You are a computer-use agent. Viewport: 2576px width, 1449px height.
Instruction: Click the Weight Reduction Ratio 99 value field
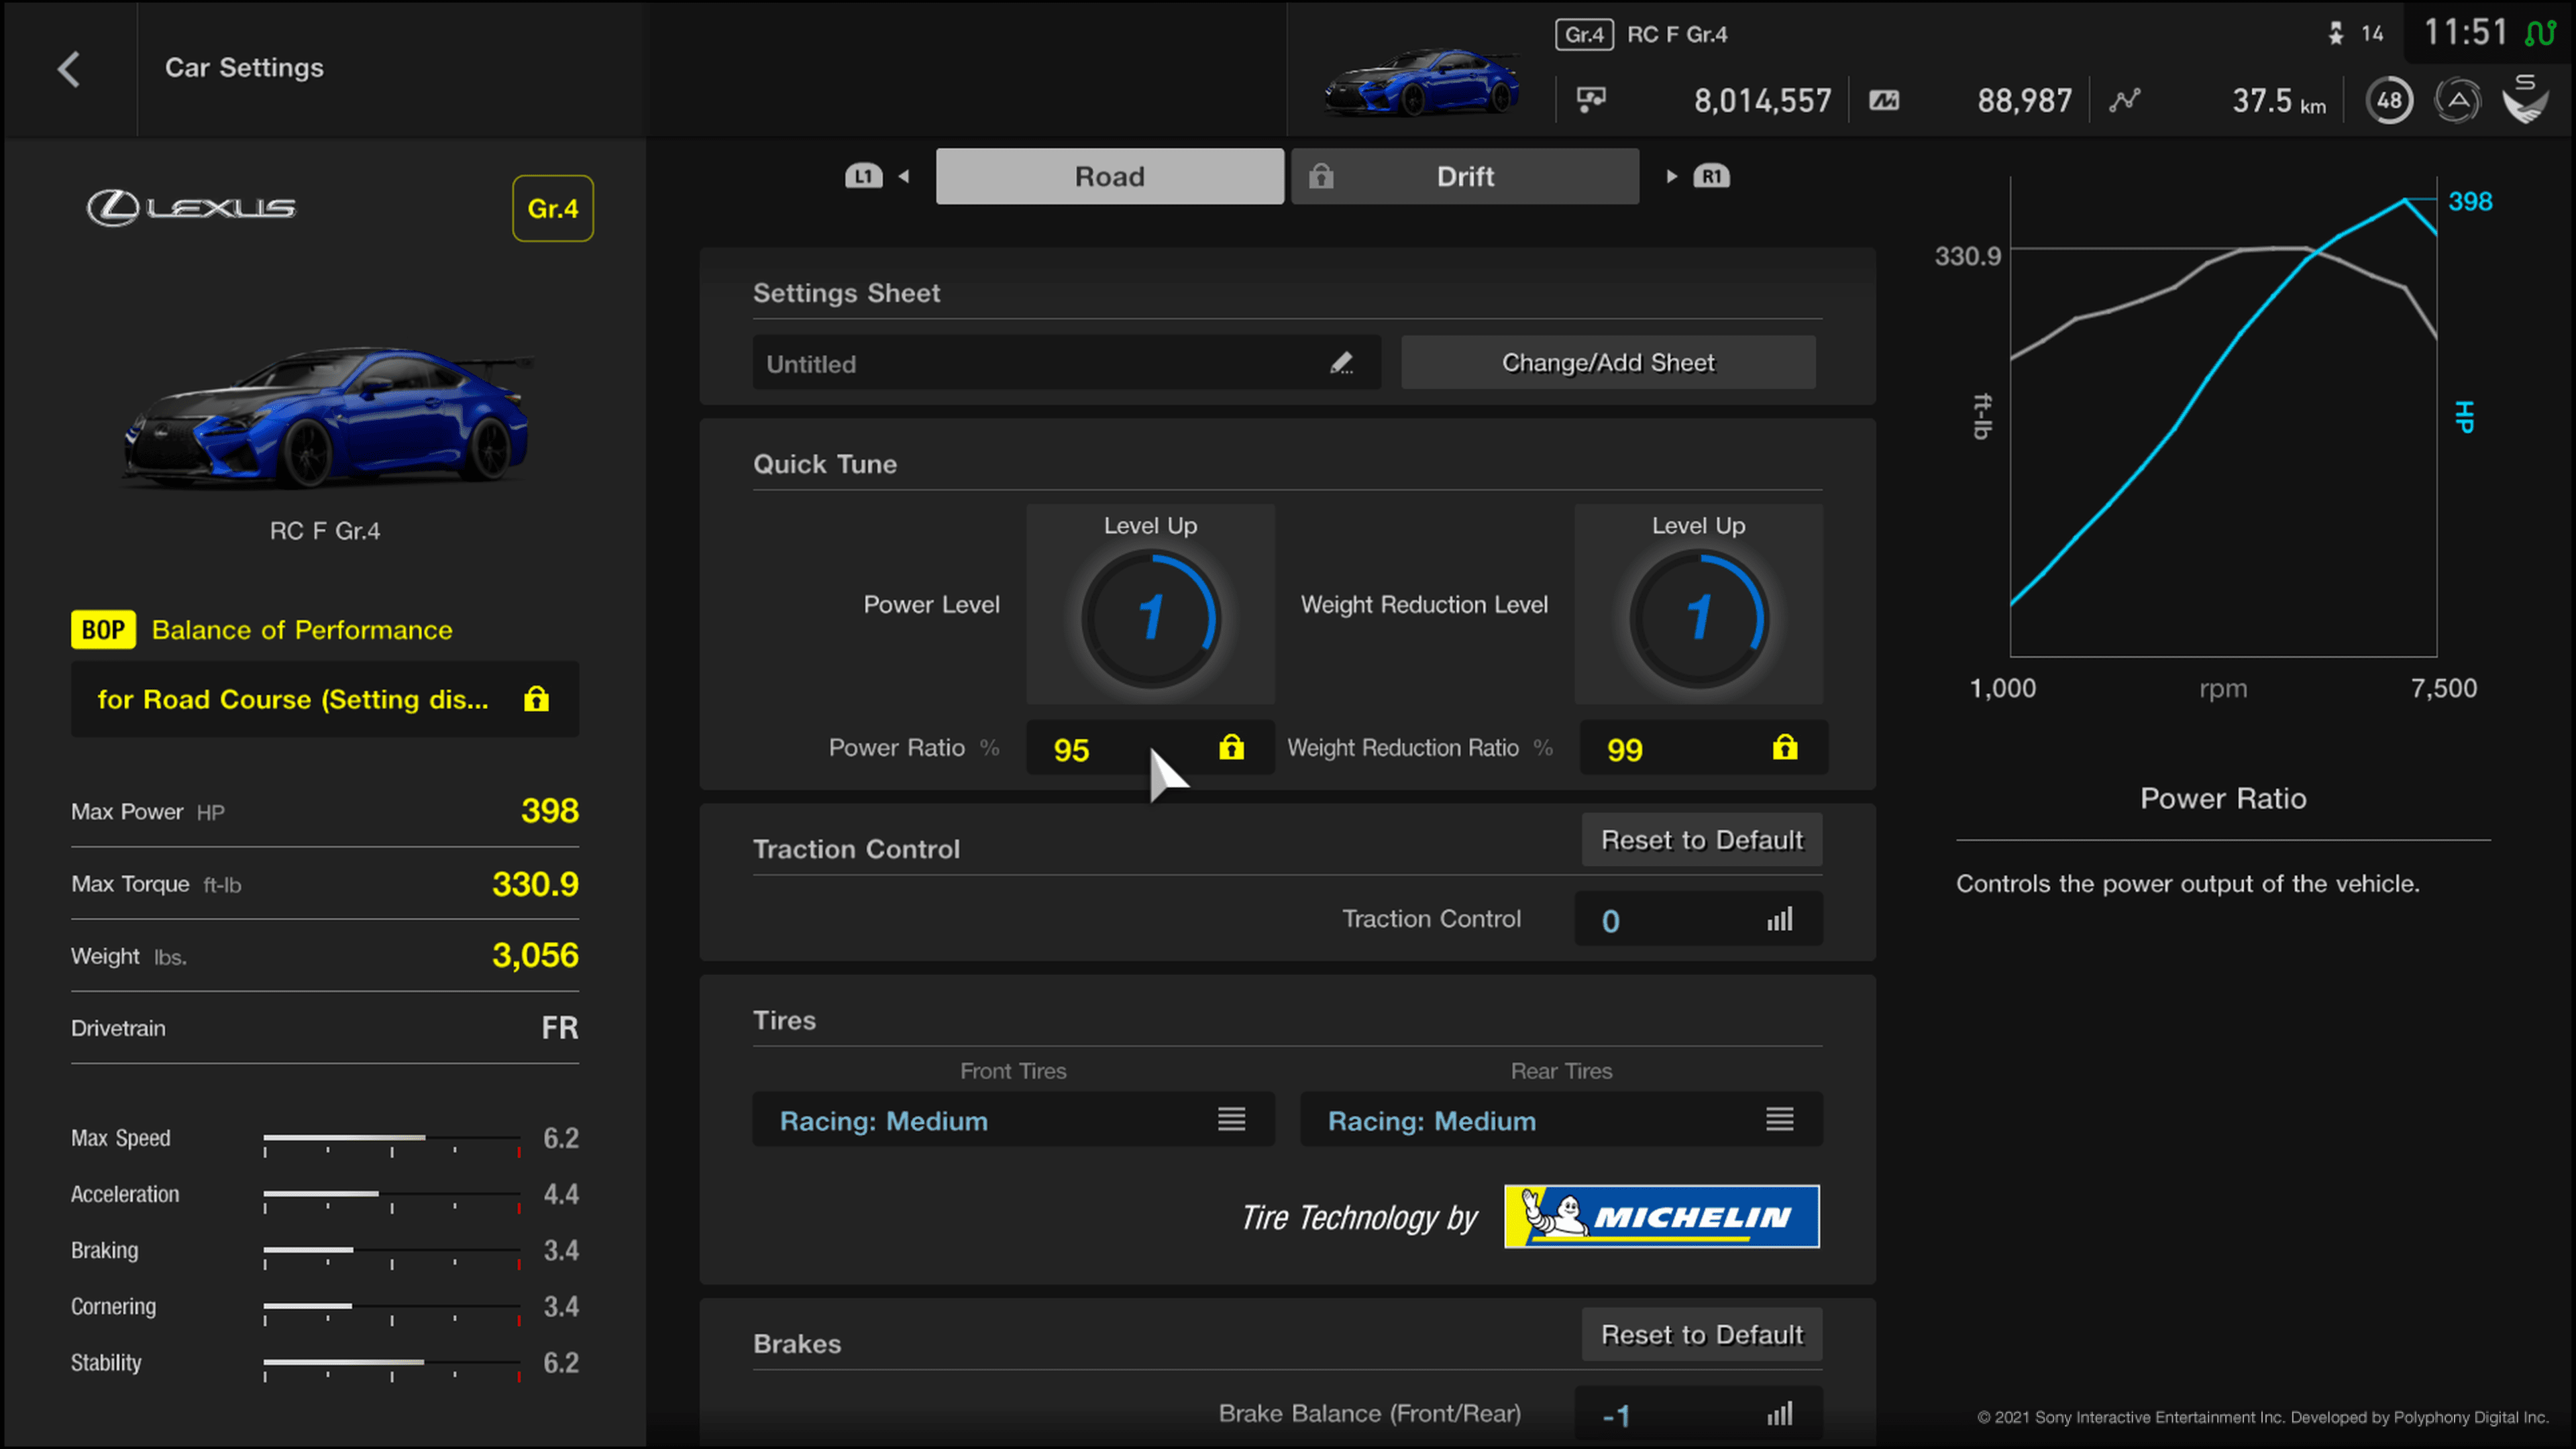click(1704, 747)
